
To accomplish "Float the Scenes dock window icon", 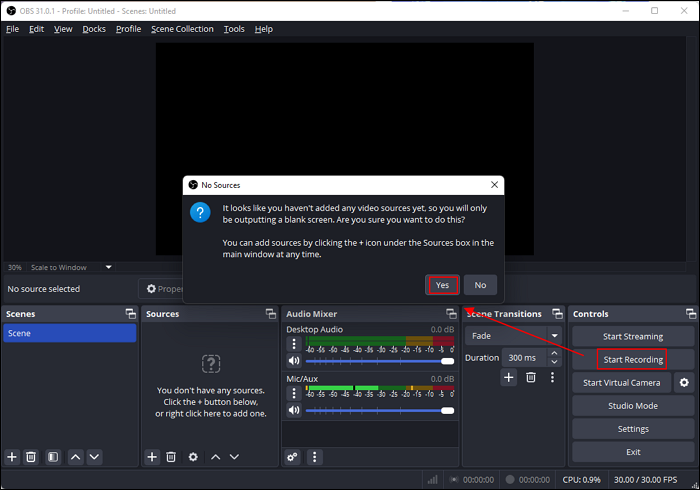I will pyautogui.click(x=130, y=314).
